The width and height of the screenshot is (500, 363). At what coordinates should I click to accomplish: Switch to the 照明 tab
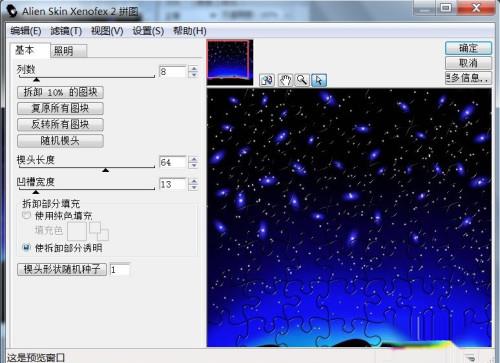(68, 51)
